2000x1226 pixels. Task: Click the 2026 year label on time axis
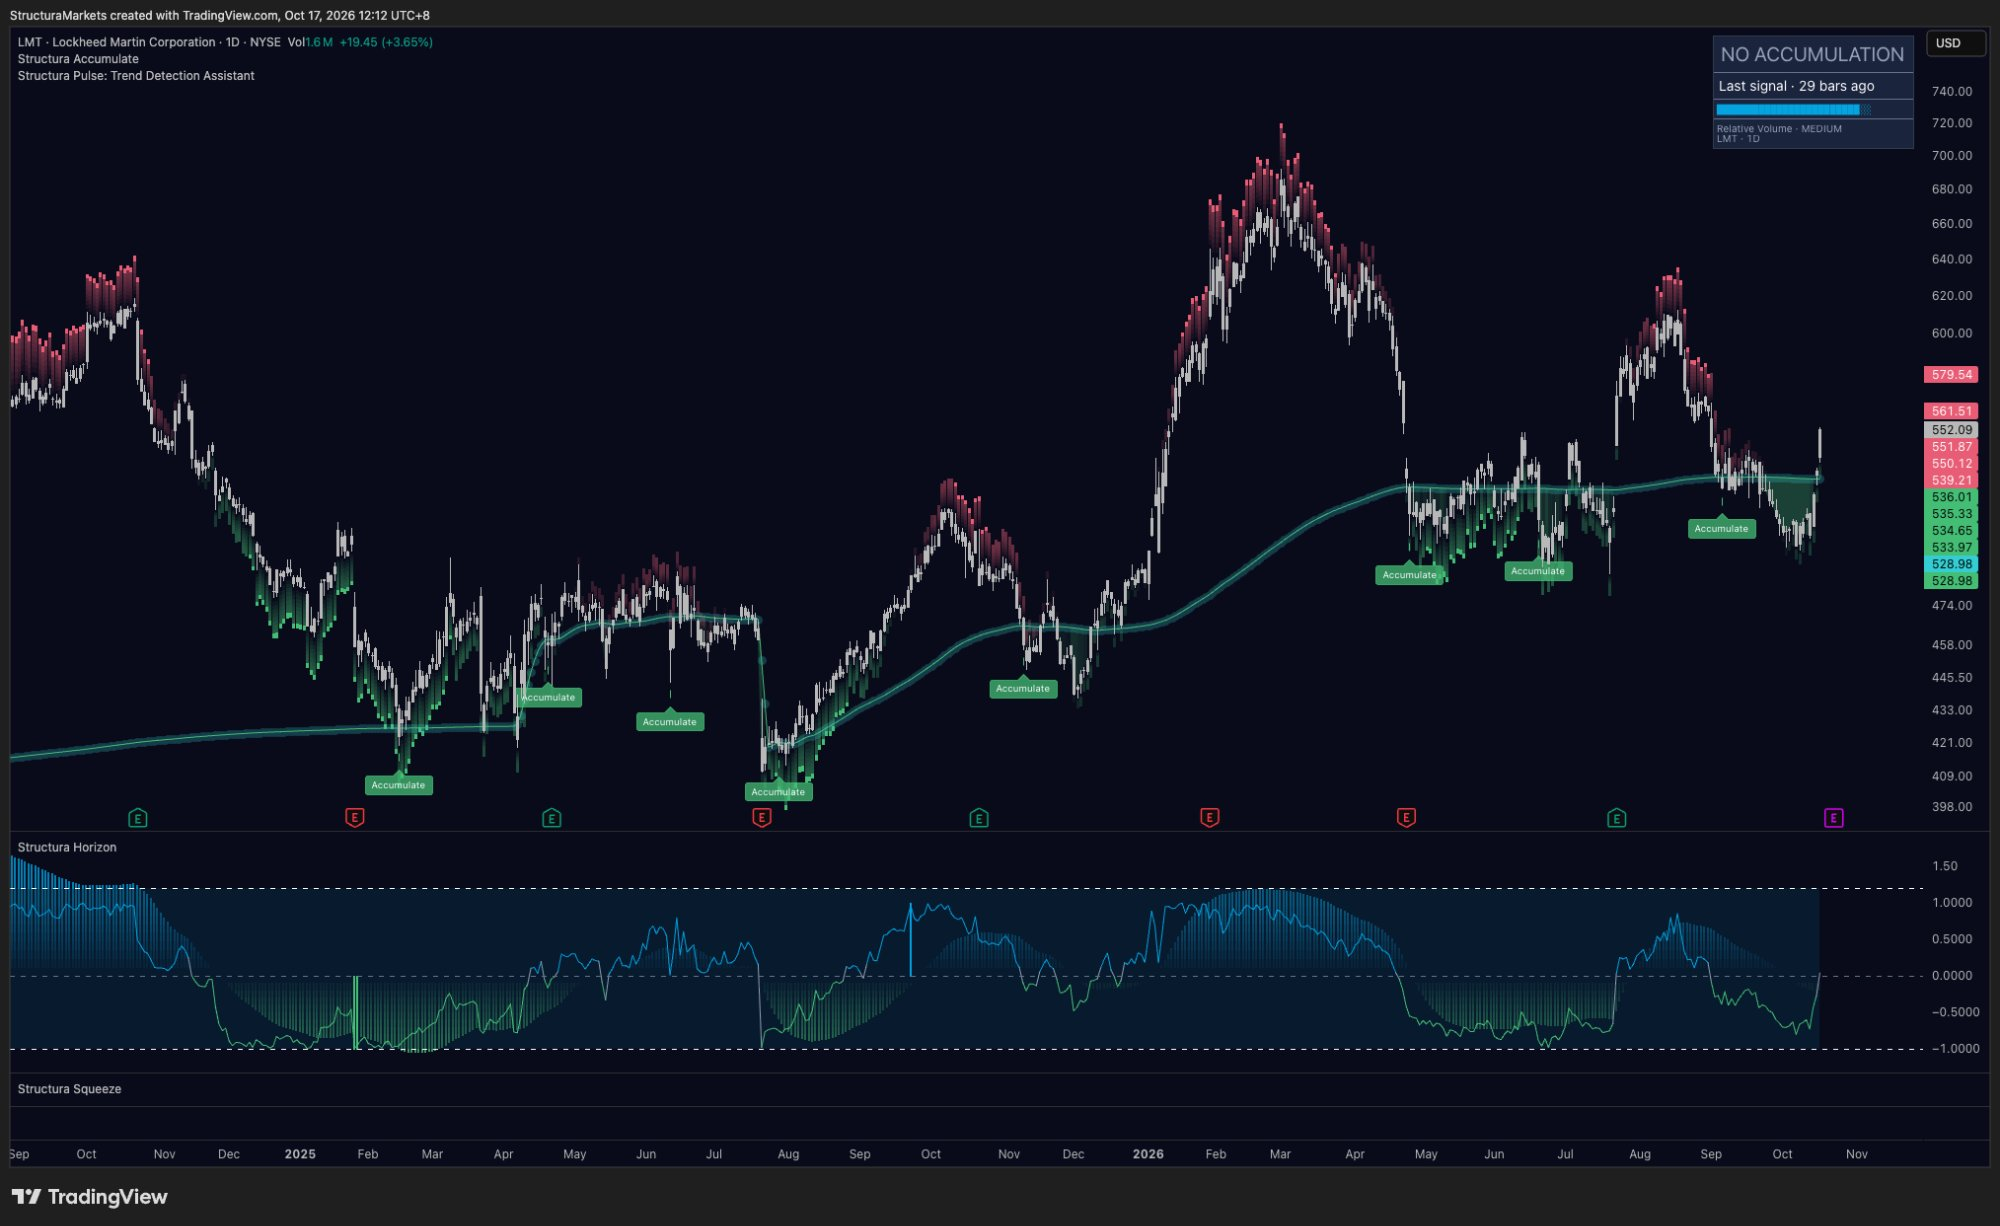[x=1148, y=1154]
